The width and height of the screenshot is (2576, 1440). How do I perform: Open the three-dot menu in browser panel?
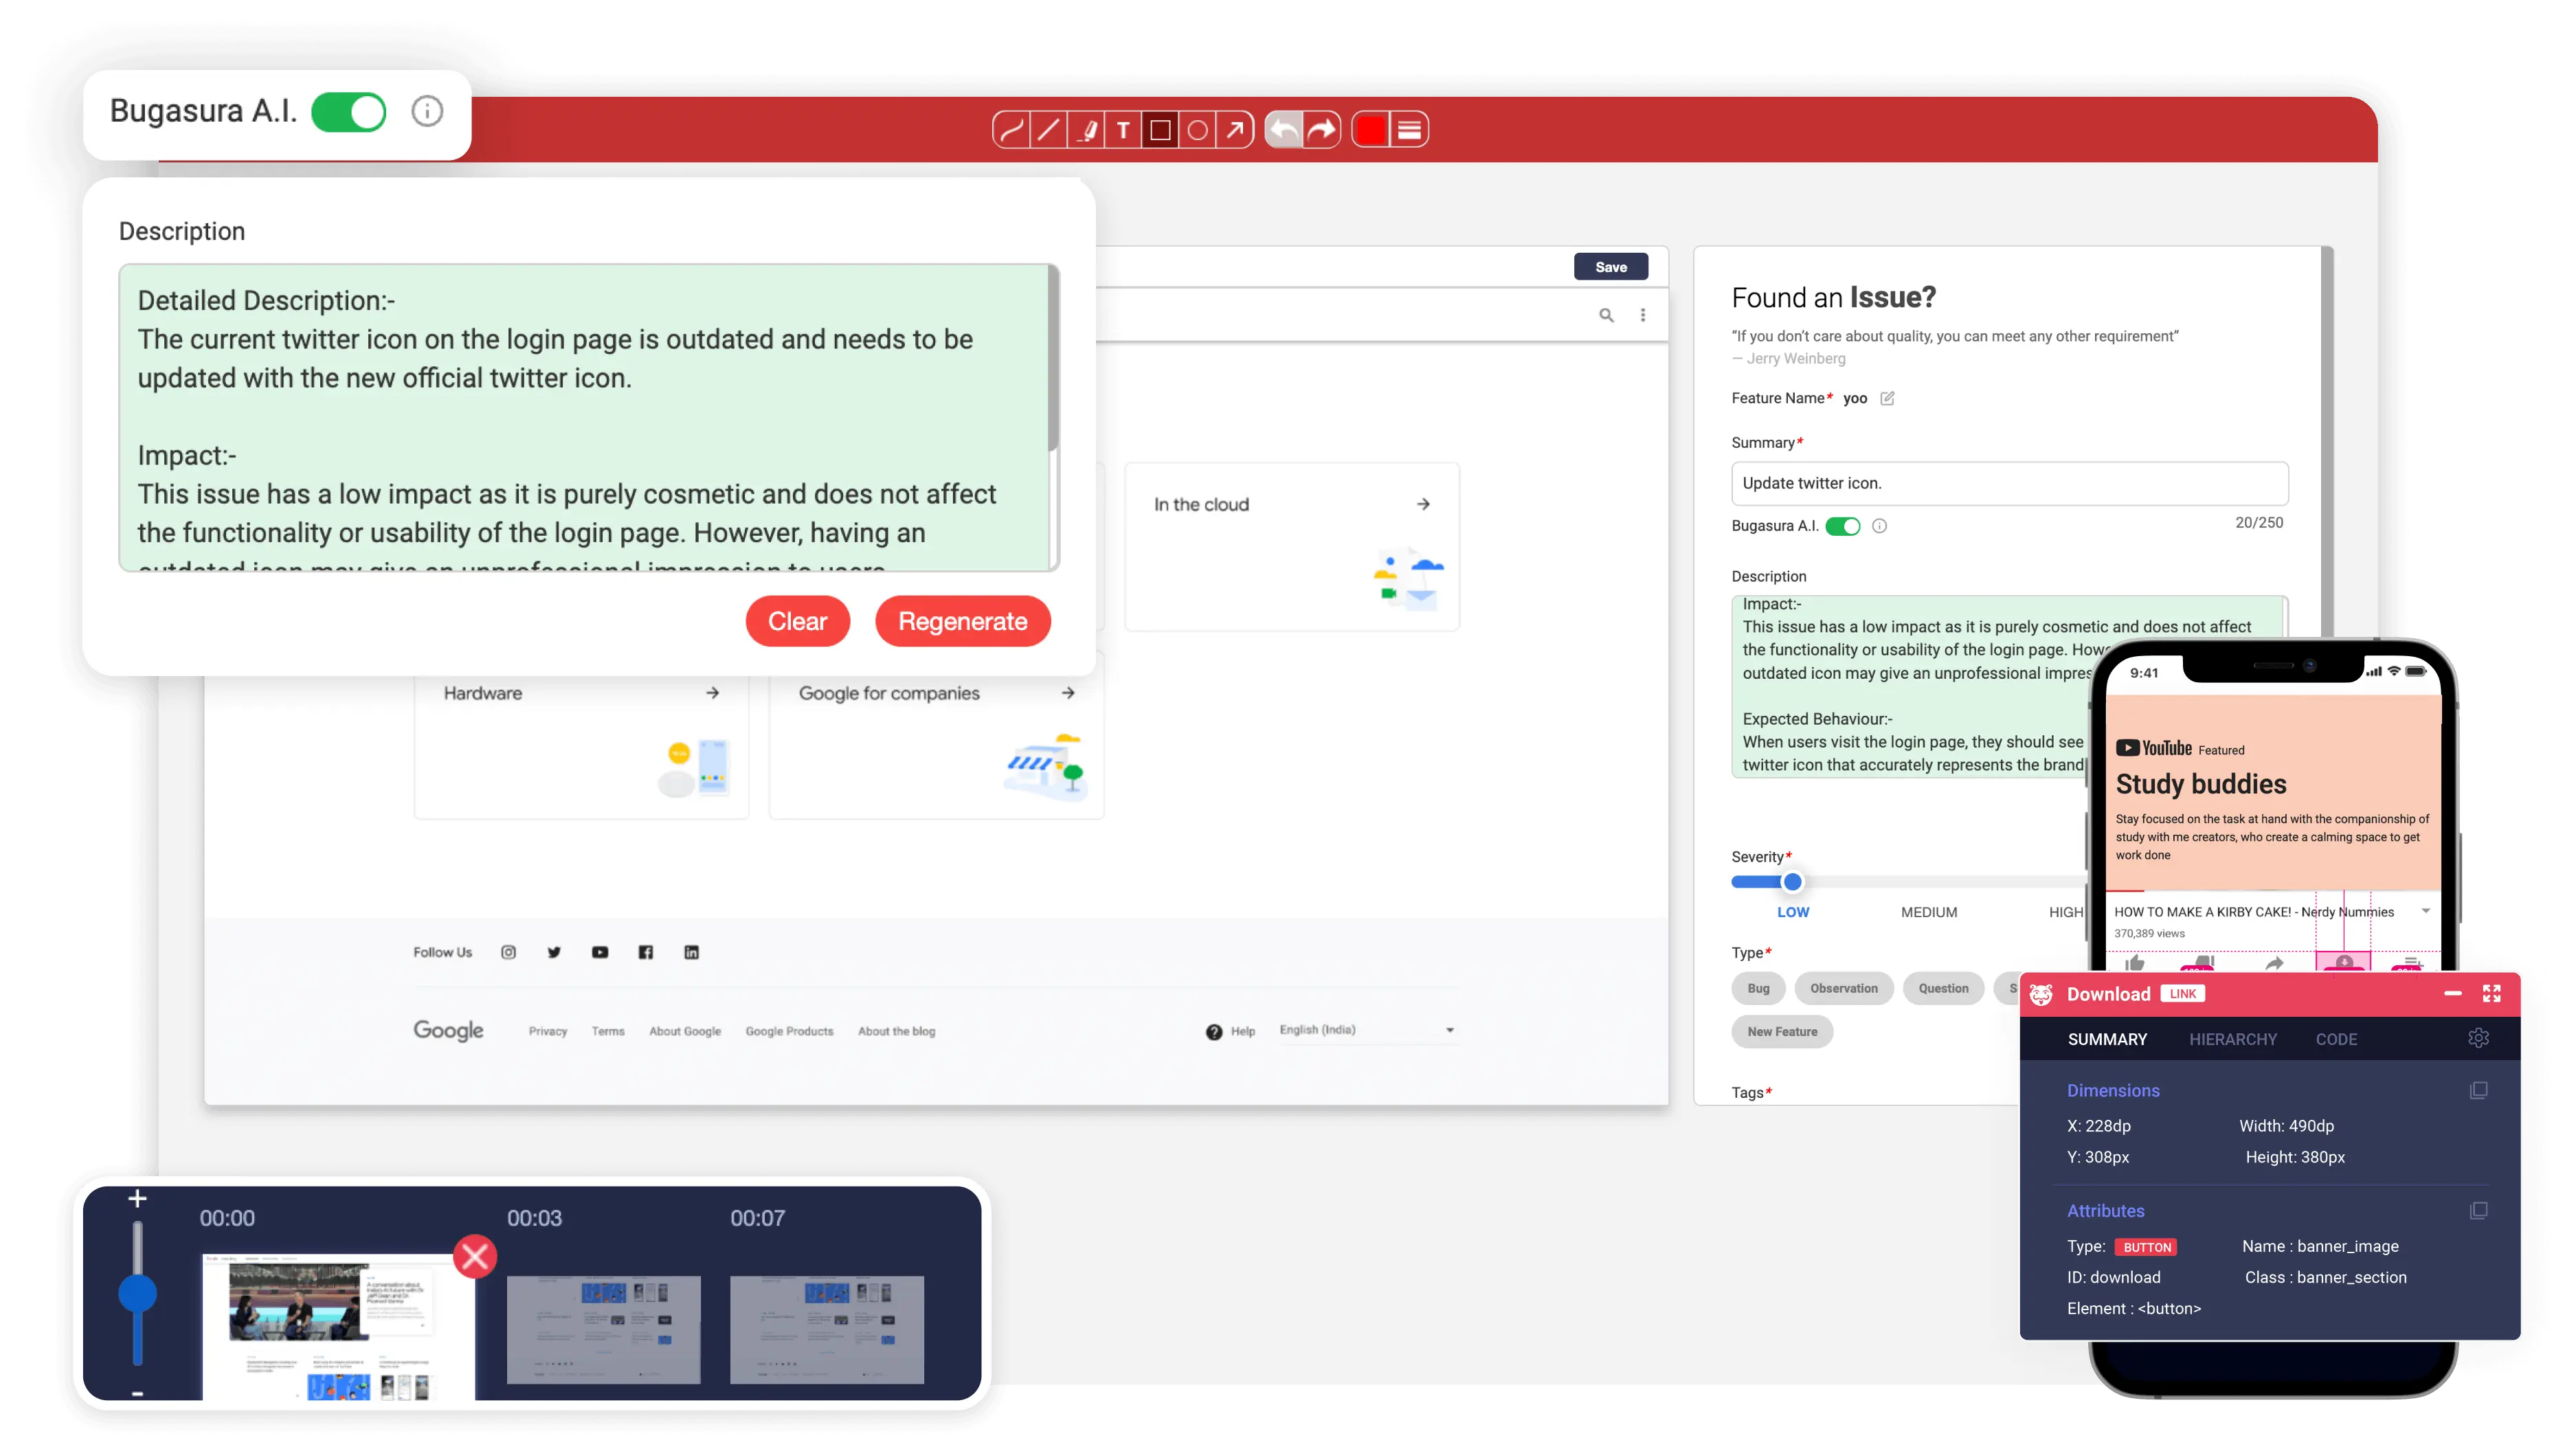click(x=1643, y=315)
